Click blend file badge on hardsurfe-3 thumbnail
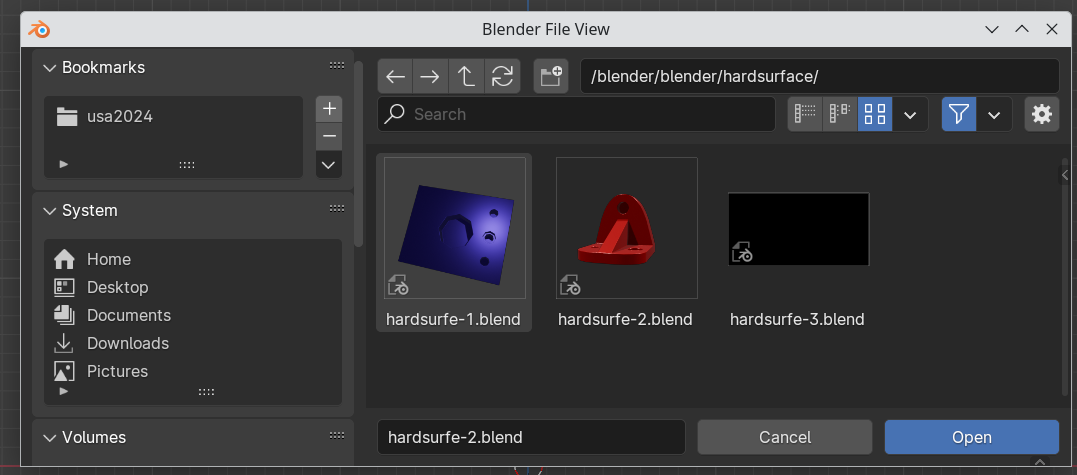Screen dimensions: 1077x475 742,252
